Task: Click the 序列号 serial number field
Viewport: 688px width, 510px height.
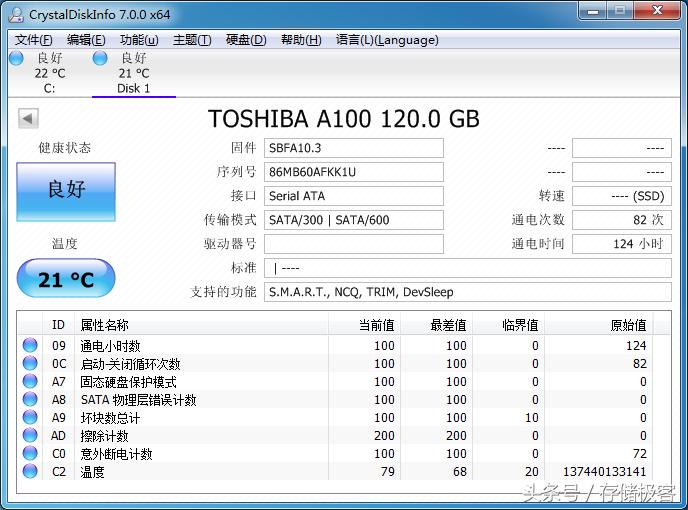Action: (353, 172)
